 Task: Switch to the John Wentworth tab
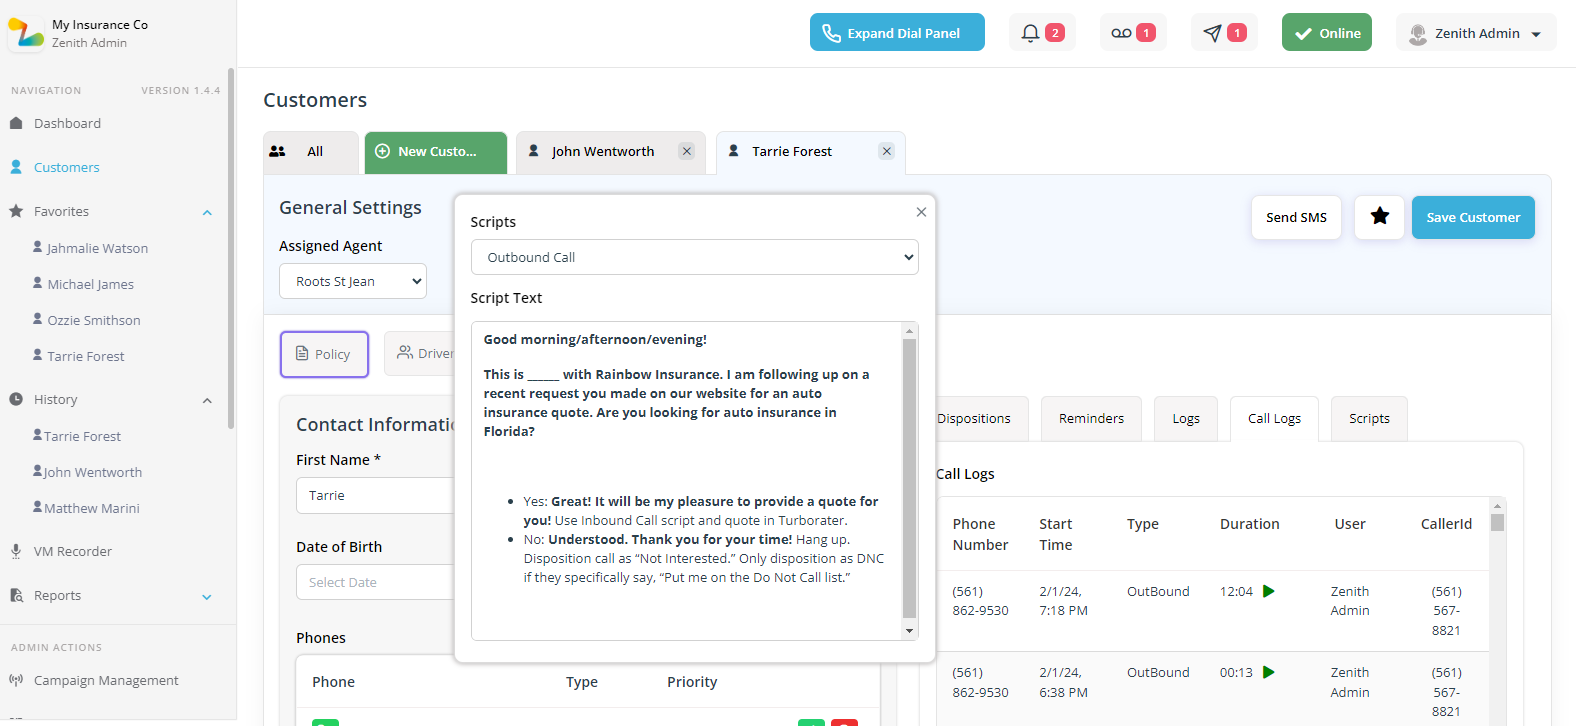[x=603, y=152]
